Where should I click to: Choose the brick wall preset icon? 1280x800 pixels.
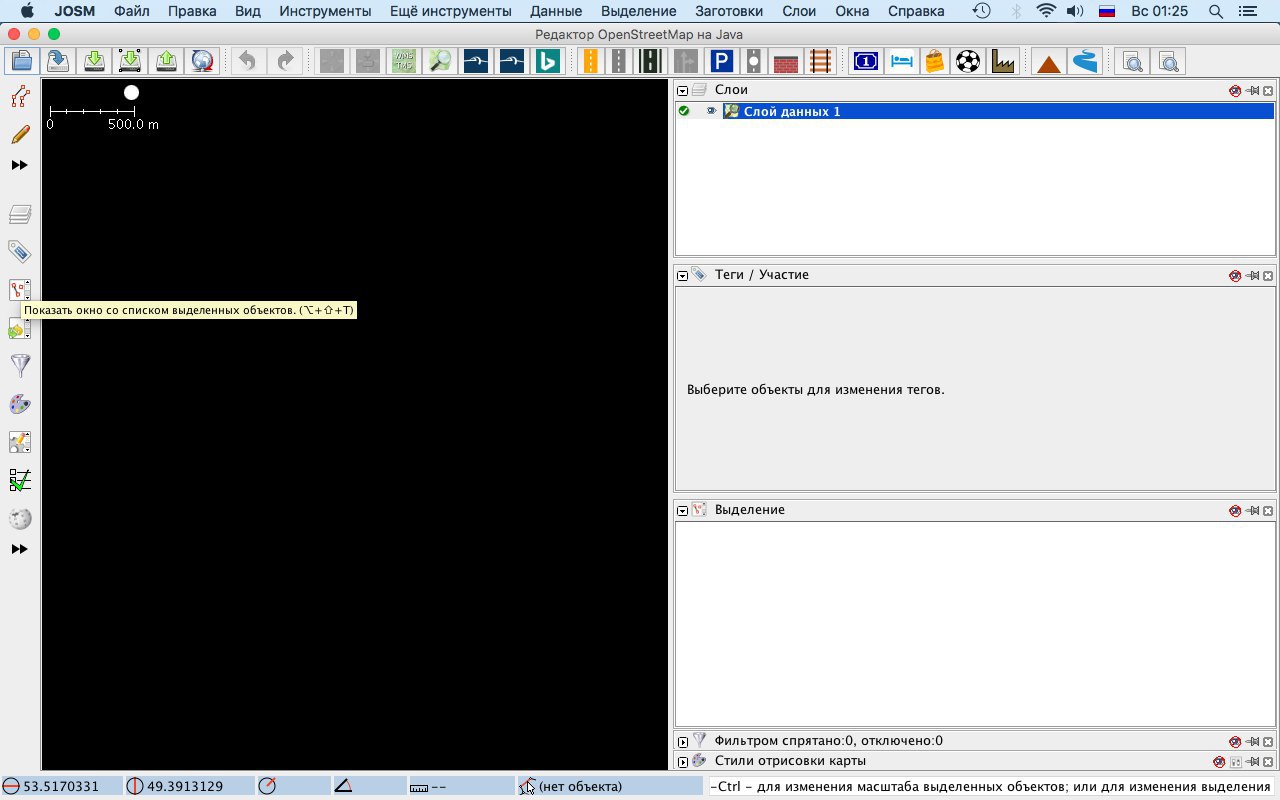(785, 62)
